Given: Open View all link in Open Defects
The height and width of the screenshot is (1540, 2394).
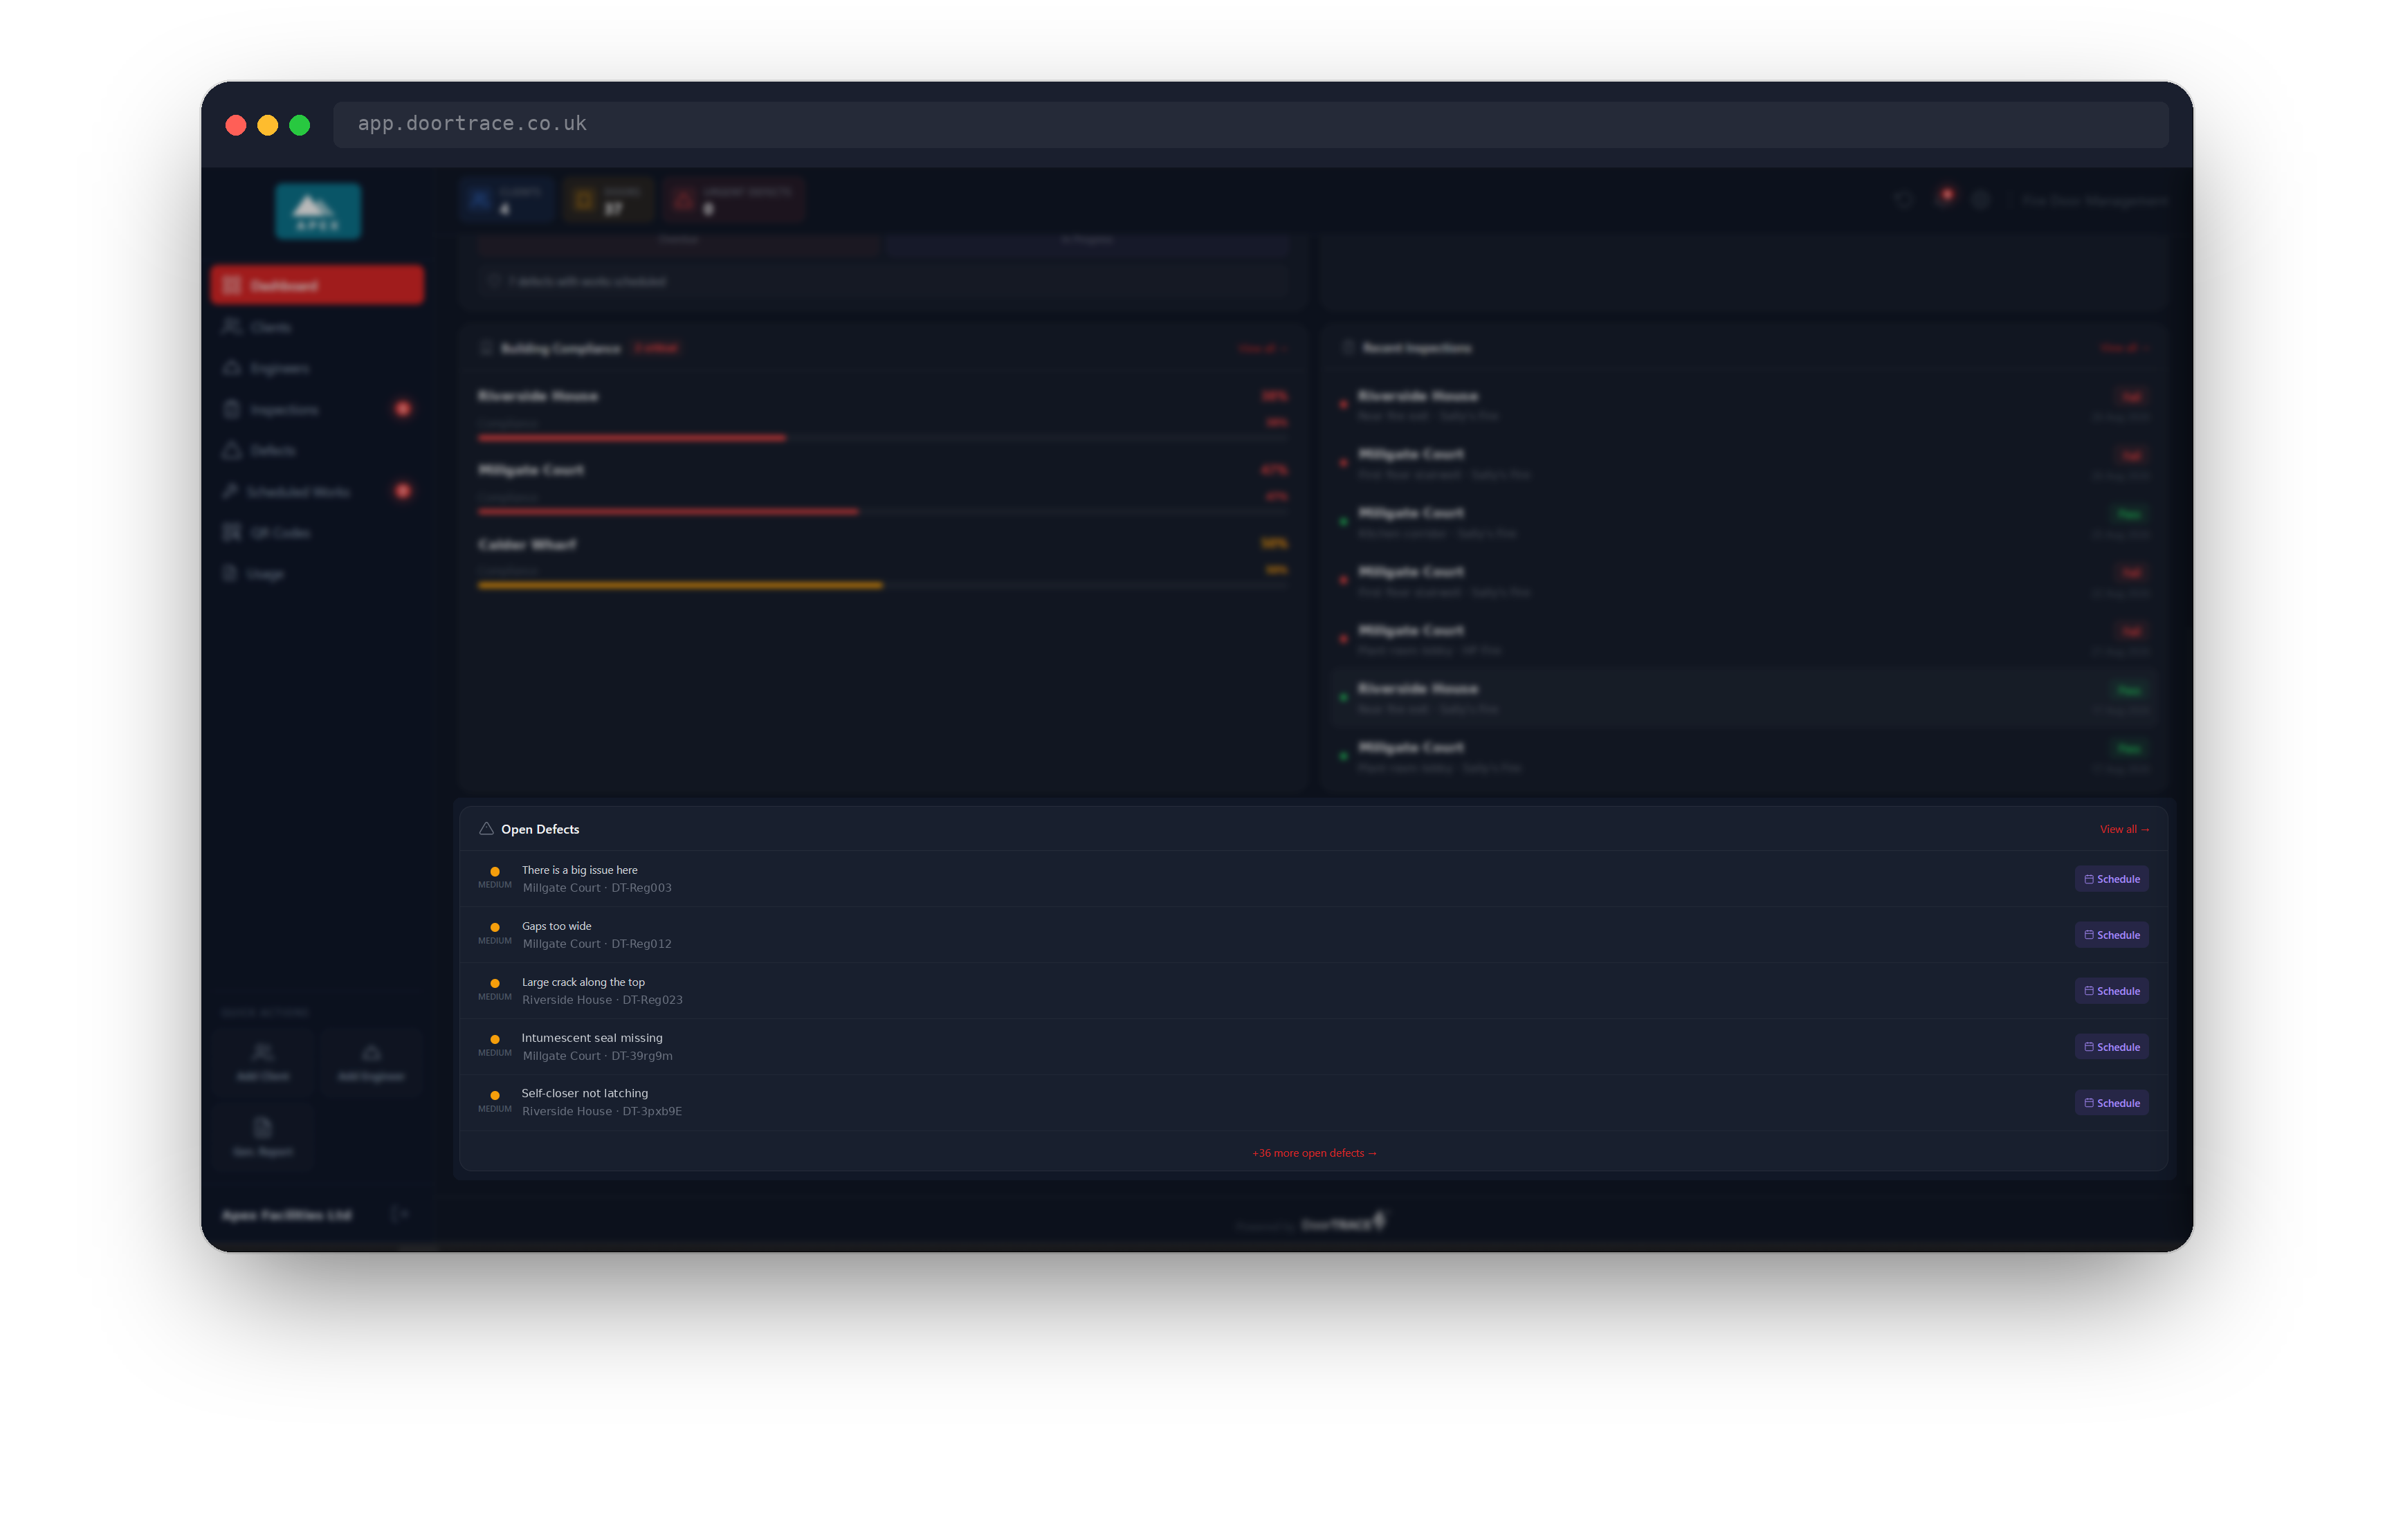Looking at the screenshot, I should pos(2124,829).
